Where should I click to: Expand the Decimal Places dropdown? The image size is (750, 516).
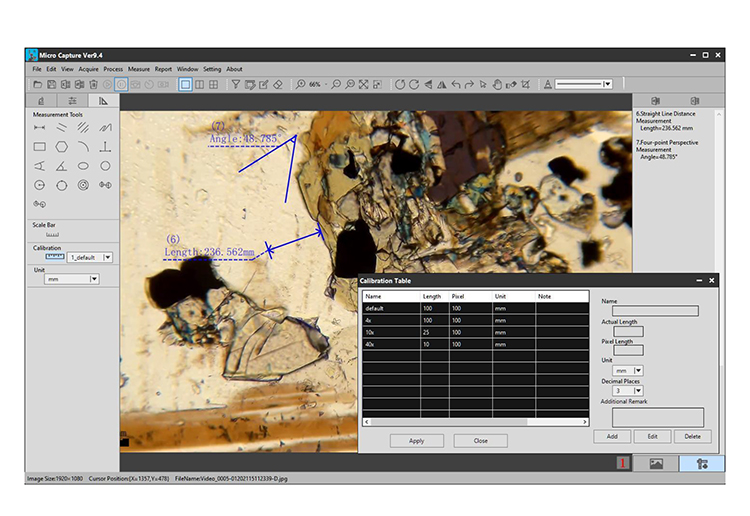(x=639, y=390)
